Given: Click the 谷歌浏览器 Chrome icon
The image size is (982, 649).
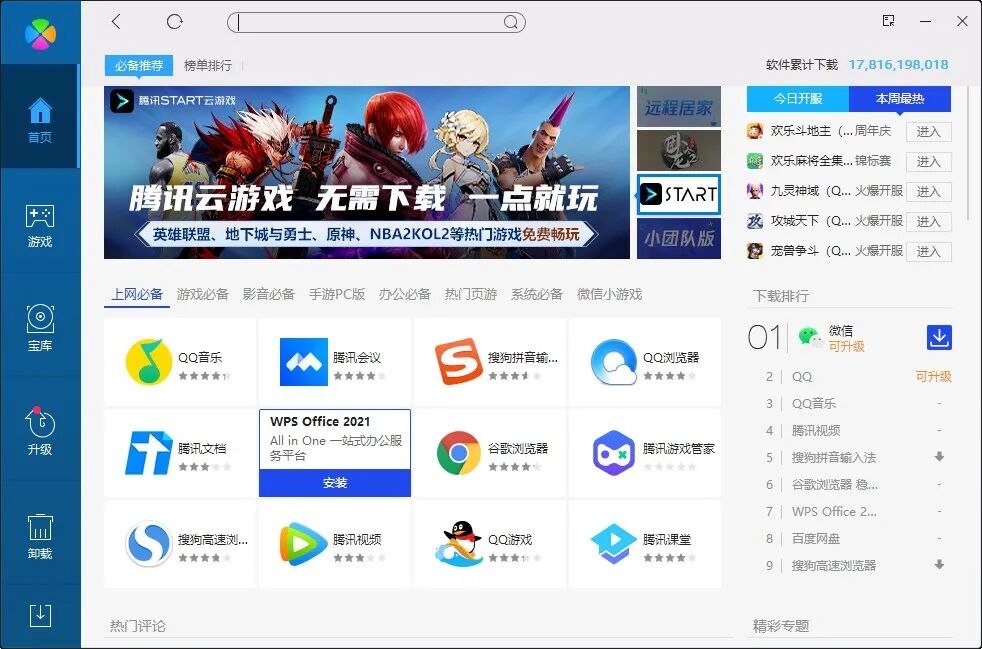Looking at the screenshot, I should tap(458, 453).
